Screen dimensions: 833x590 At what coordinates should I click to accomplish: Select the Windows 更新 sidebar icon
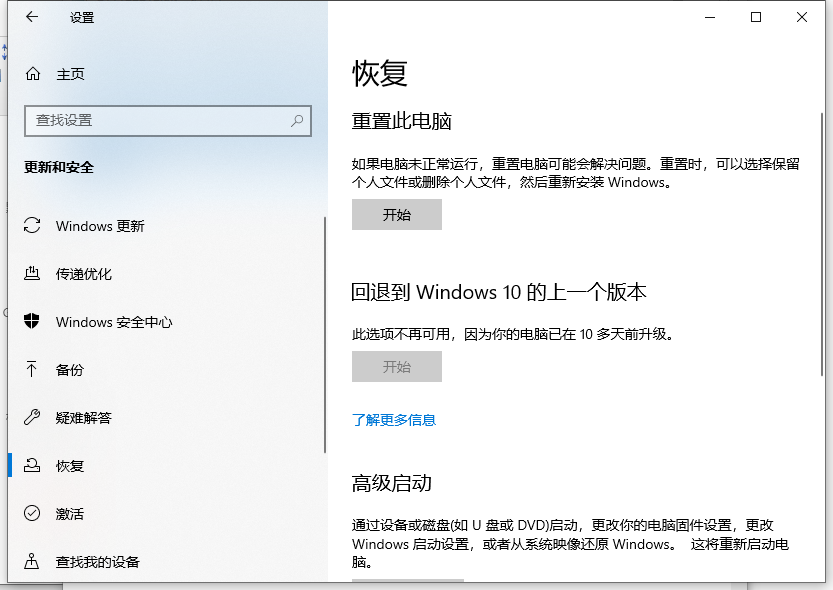tap(32, 226)
